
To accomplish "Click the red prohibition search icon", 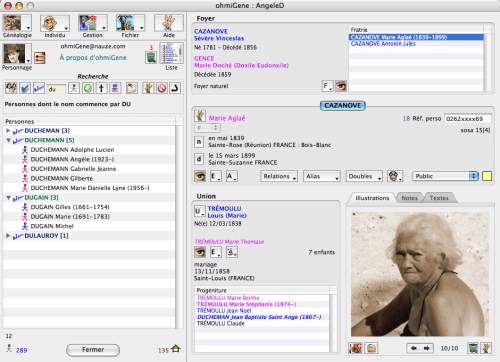I will [x=162, y=88].
